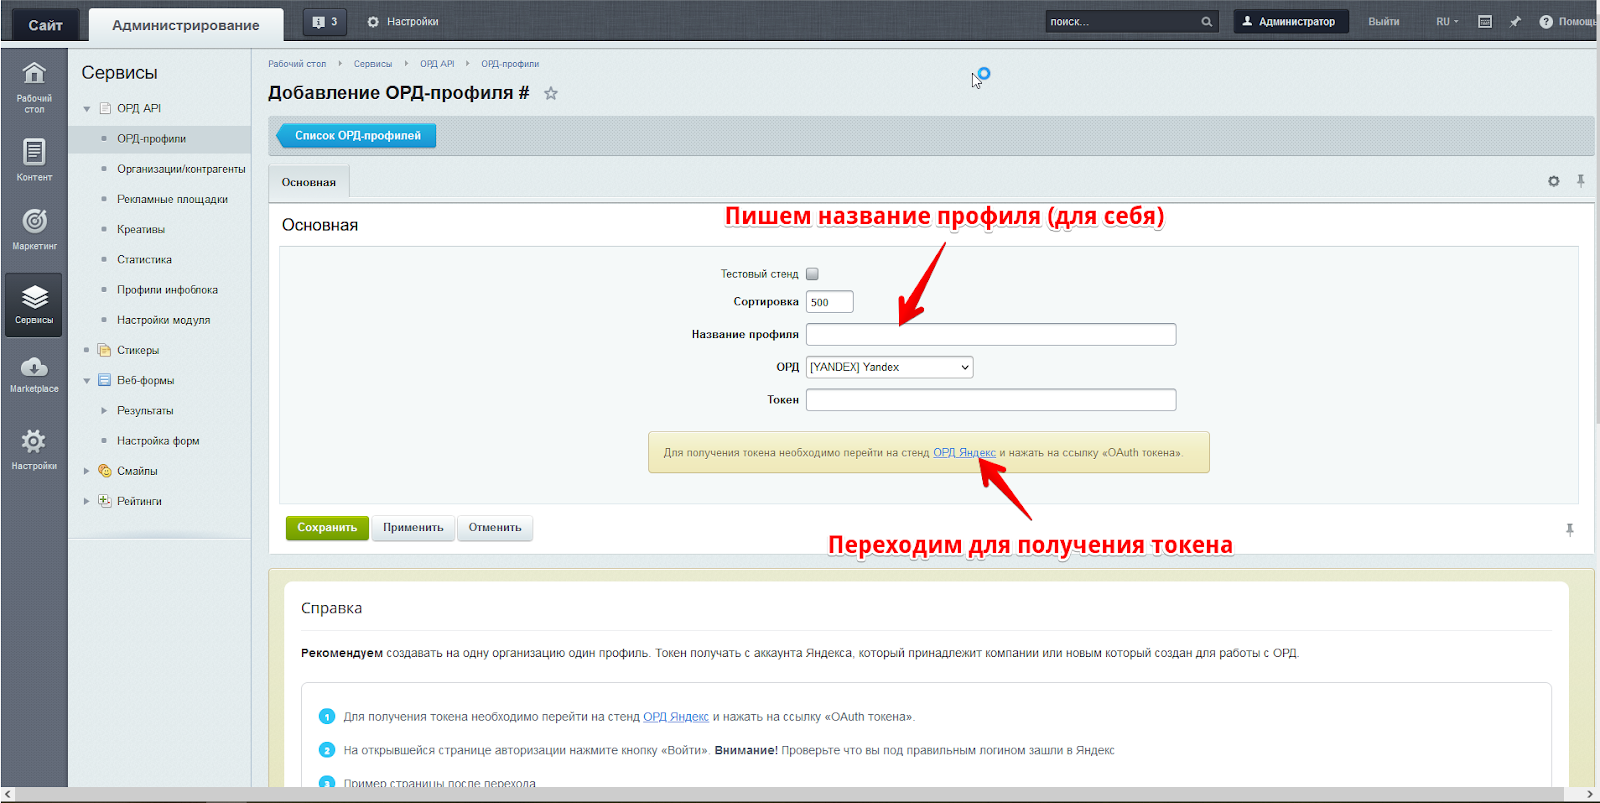Select the Основная form tab
Screen dimensions: 1600x803
click(x=309, y=182)
